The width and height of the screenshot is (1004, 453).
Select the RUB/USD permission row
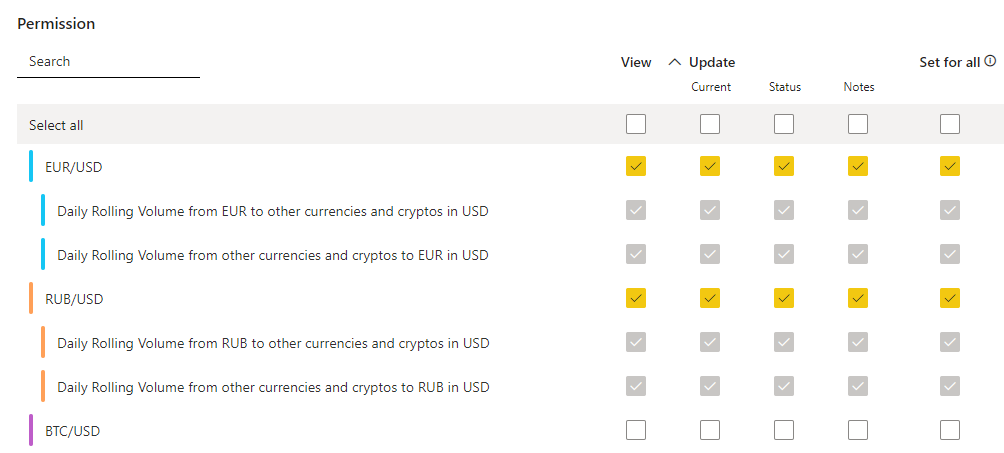(x=74, y=299)
